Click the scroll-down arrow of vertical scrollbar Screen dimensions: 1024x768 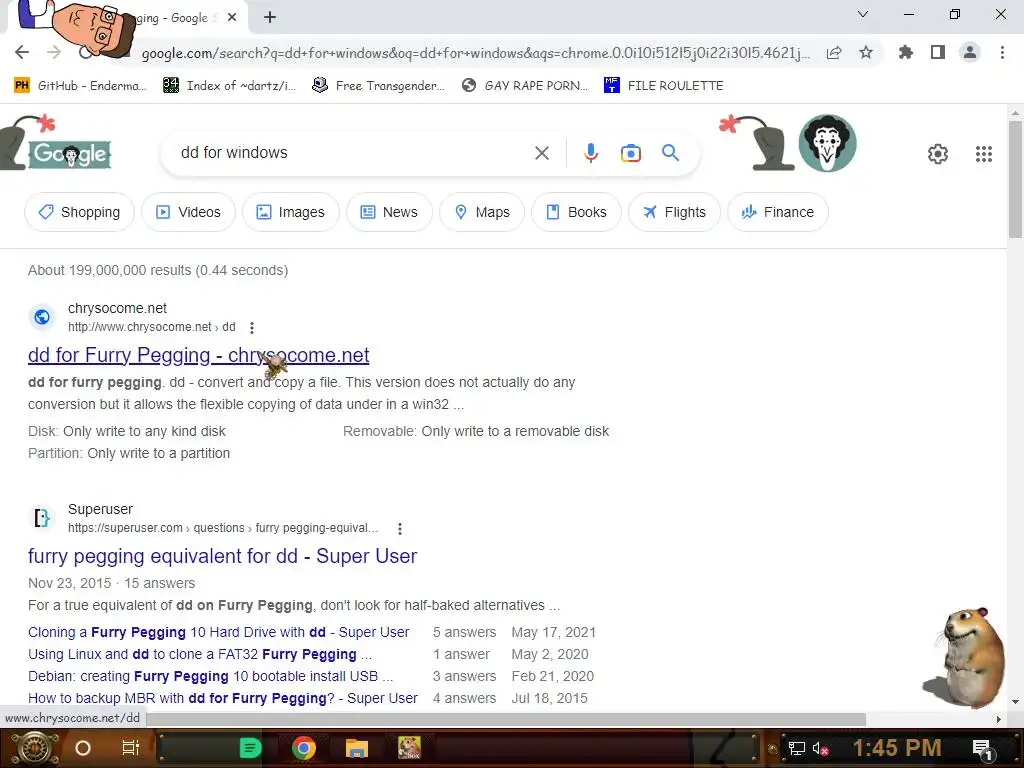click(x=1015, y=702)
